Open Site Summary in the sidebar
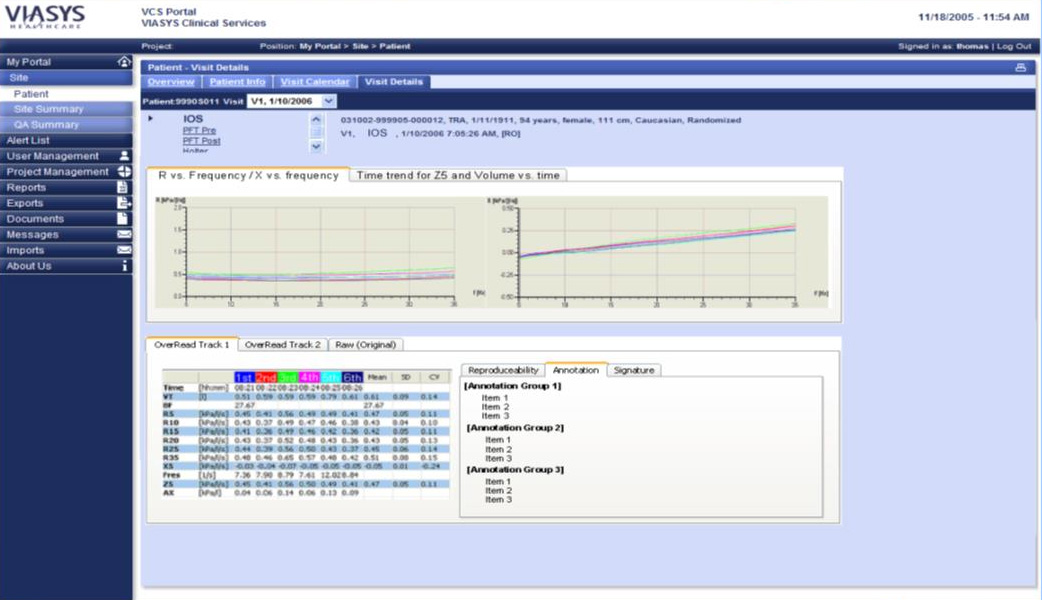Viewport: 1042px width, 600px height. 66,109
